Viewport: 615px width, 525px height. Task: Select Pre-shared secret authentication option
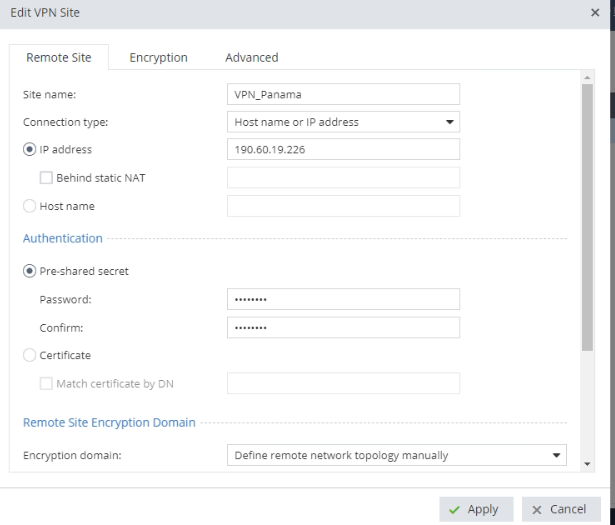coord(29,271)
